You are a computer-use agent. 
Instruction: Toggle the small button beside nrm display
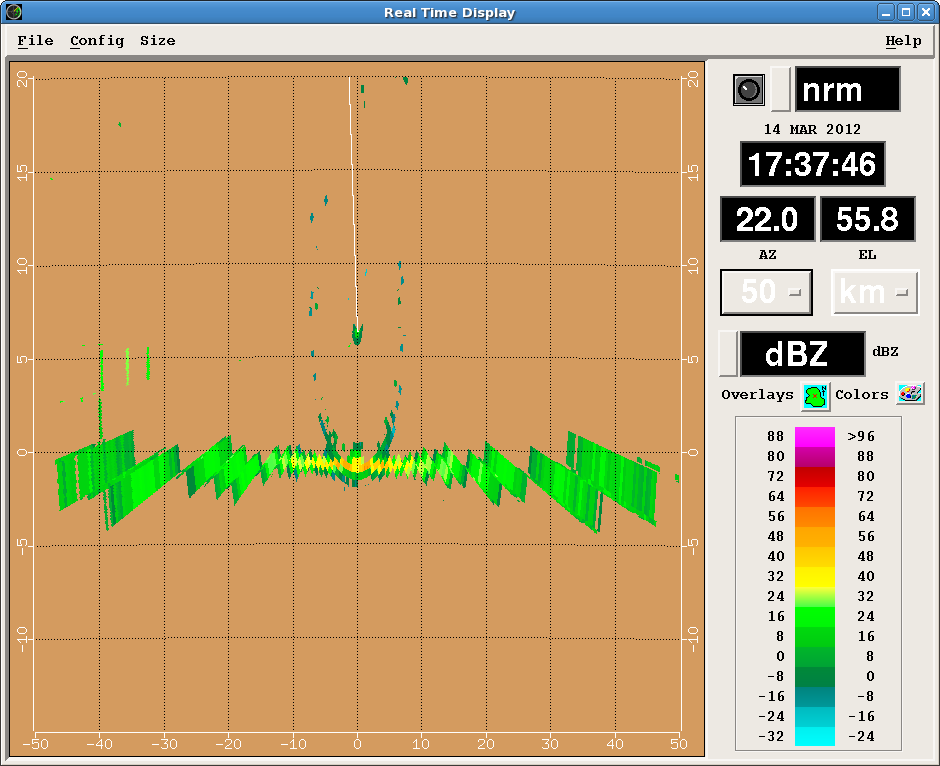point(780,89)
